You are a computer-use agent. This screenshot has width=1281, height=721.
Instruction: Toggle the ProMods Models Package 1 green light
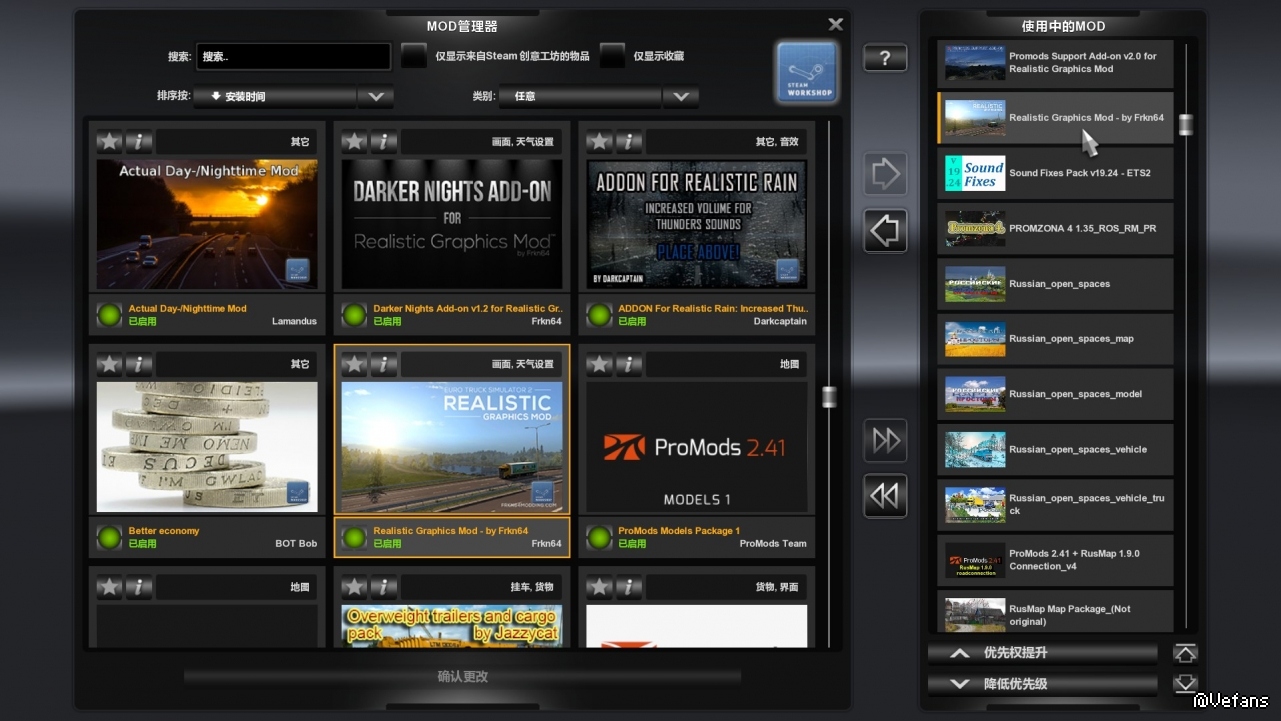click(x=599, y=538)
